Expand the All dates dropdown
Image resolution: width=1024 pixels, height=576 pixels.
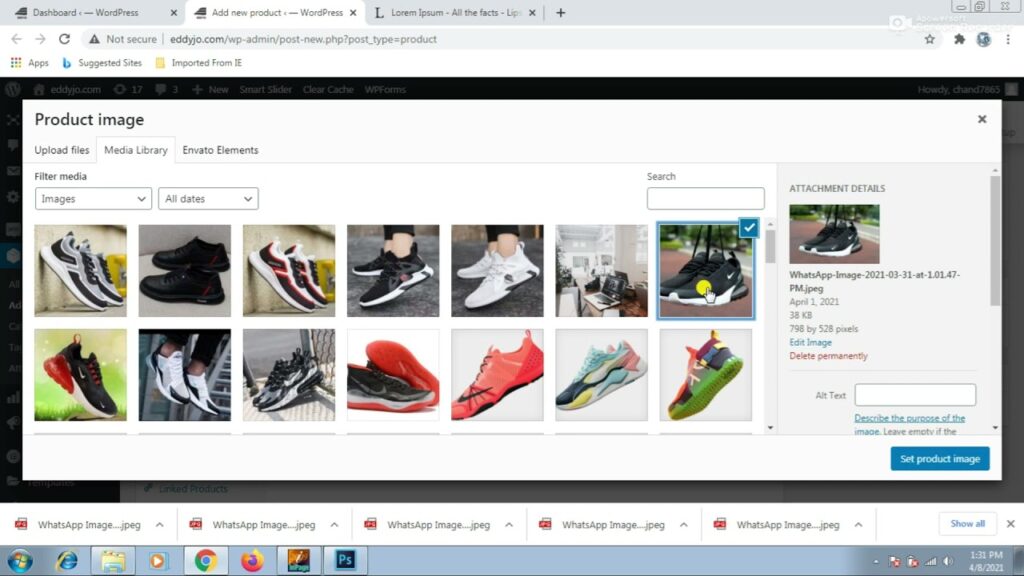click(208, 199)
